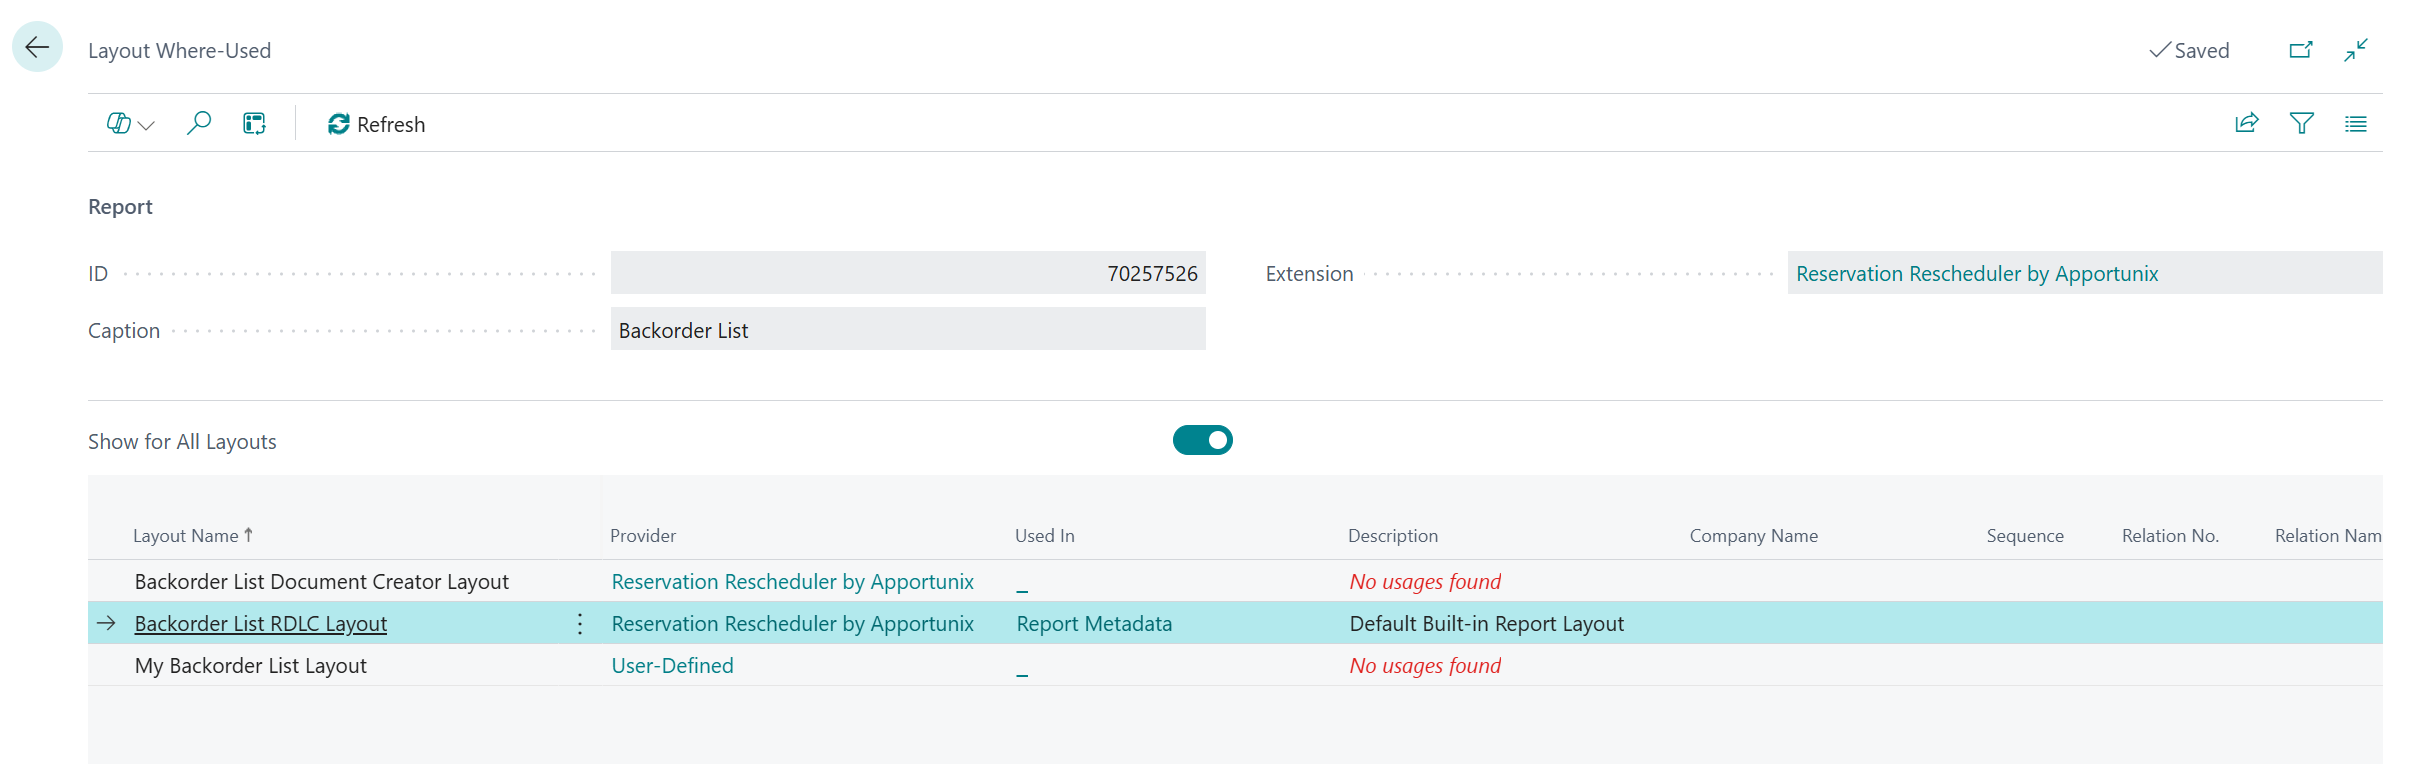Click the Refresh action
Image resolution: width=2417 pixels, height=764 pixels.
377,124
